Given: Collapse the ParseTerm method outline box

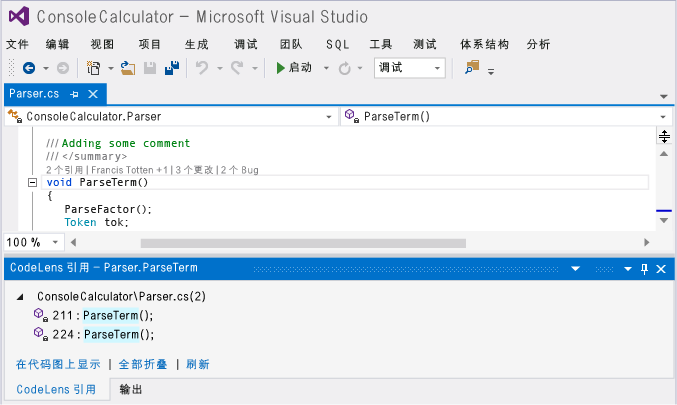Looking at the screenshot, I should point(32,182).
